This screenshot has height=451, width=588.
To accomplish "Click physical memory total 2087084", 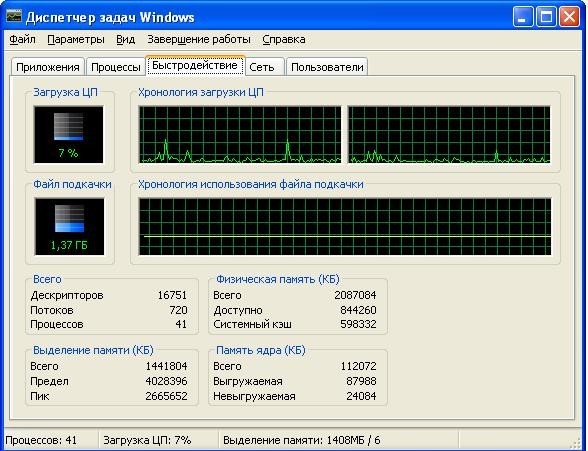I will point(355,295).
